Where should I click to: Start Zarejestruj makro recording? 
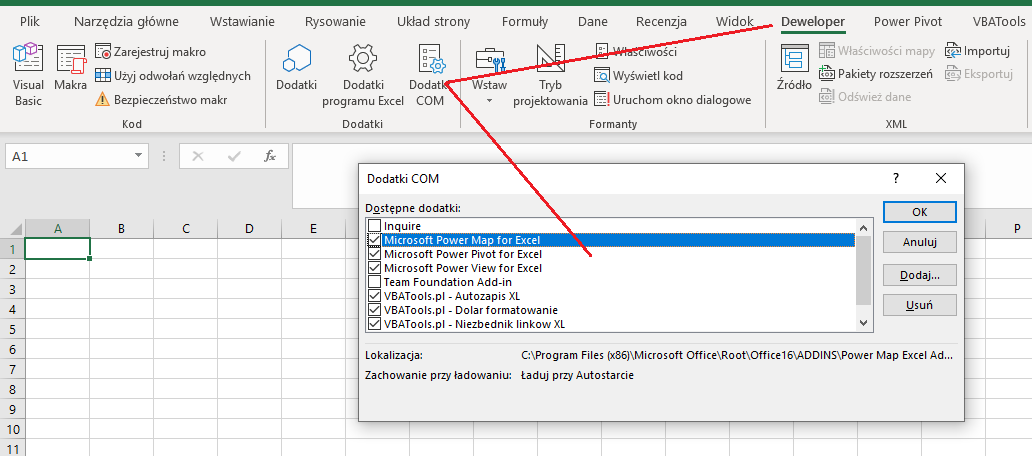[x=151, y=51]
